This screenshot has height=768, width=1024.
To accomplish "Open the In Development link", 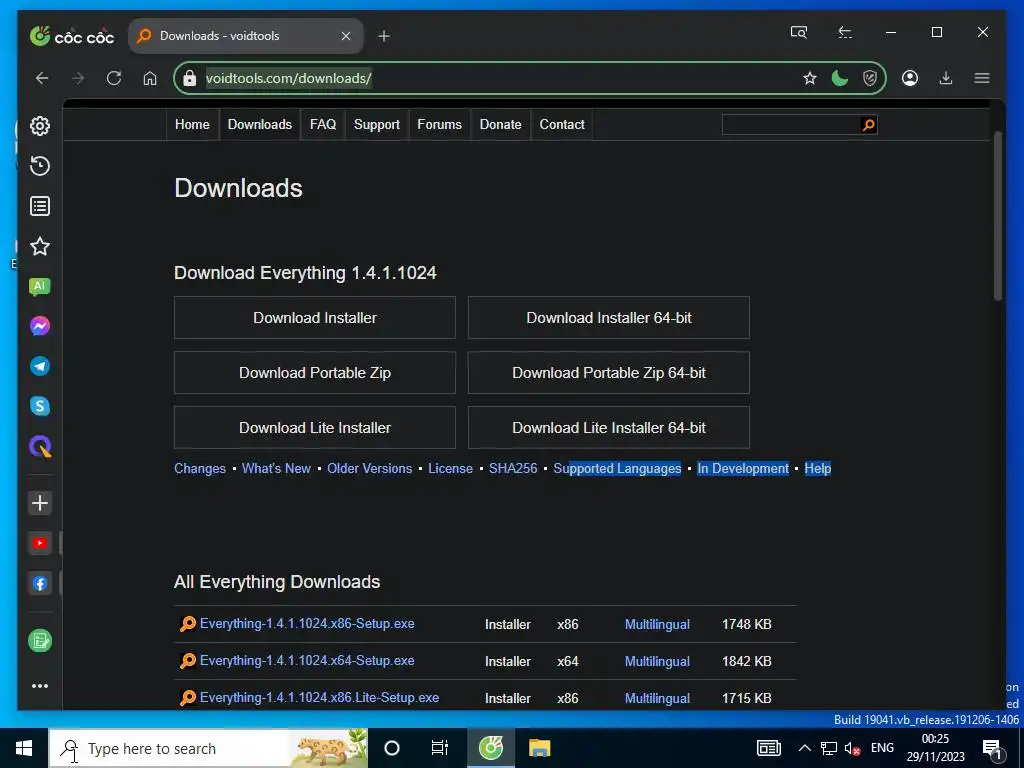I will click(x=743, y=468).
